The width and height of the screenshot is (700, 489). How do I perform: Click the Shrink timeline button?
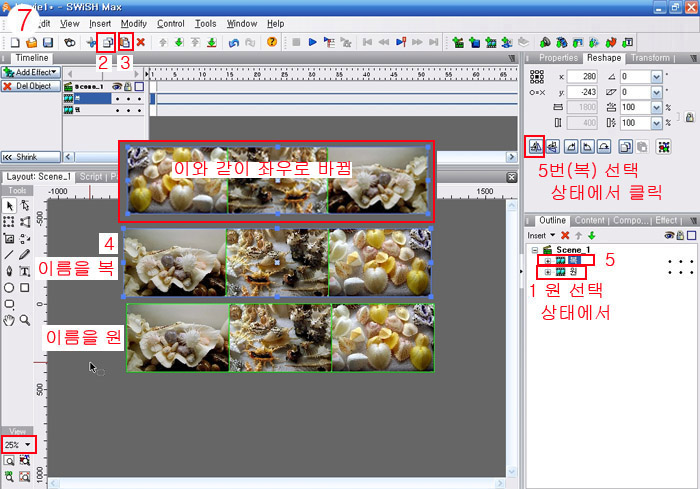[x=31, y=157]
